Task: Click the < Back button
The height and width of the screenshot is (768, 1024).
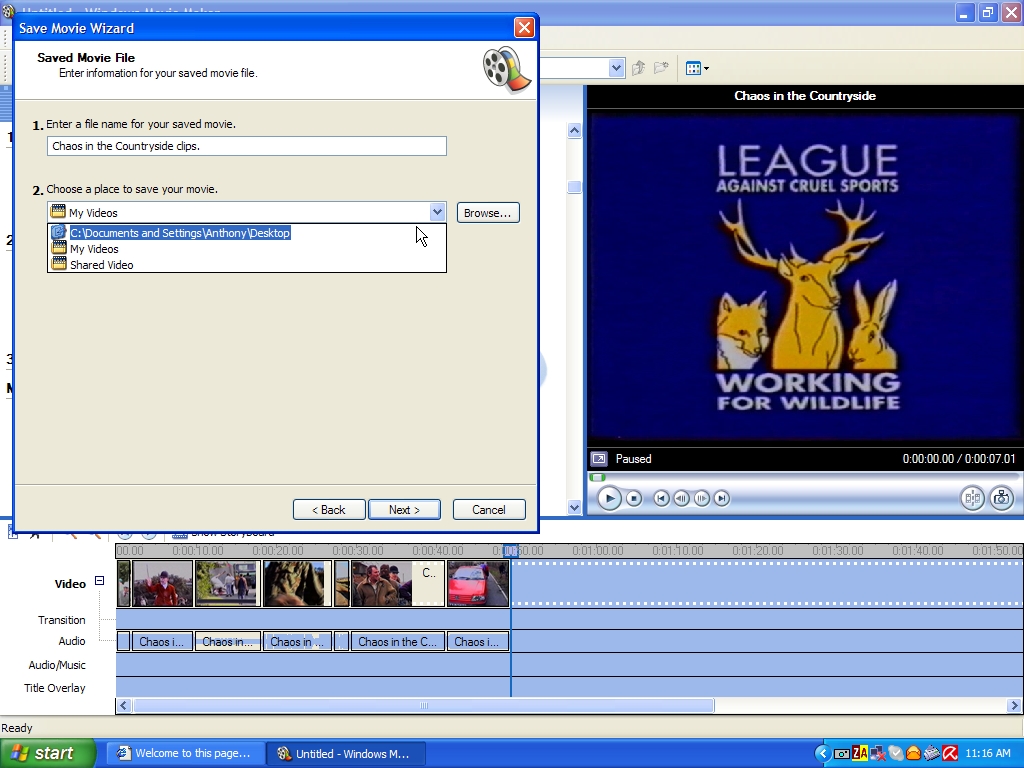Action: [329, 510]
